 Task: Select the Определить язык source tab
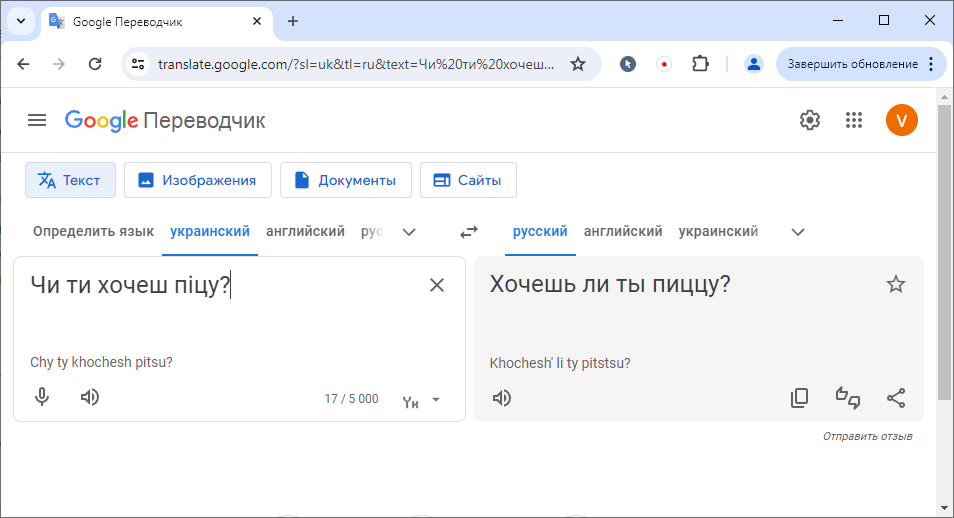(x=93, y=232)
